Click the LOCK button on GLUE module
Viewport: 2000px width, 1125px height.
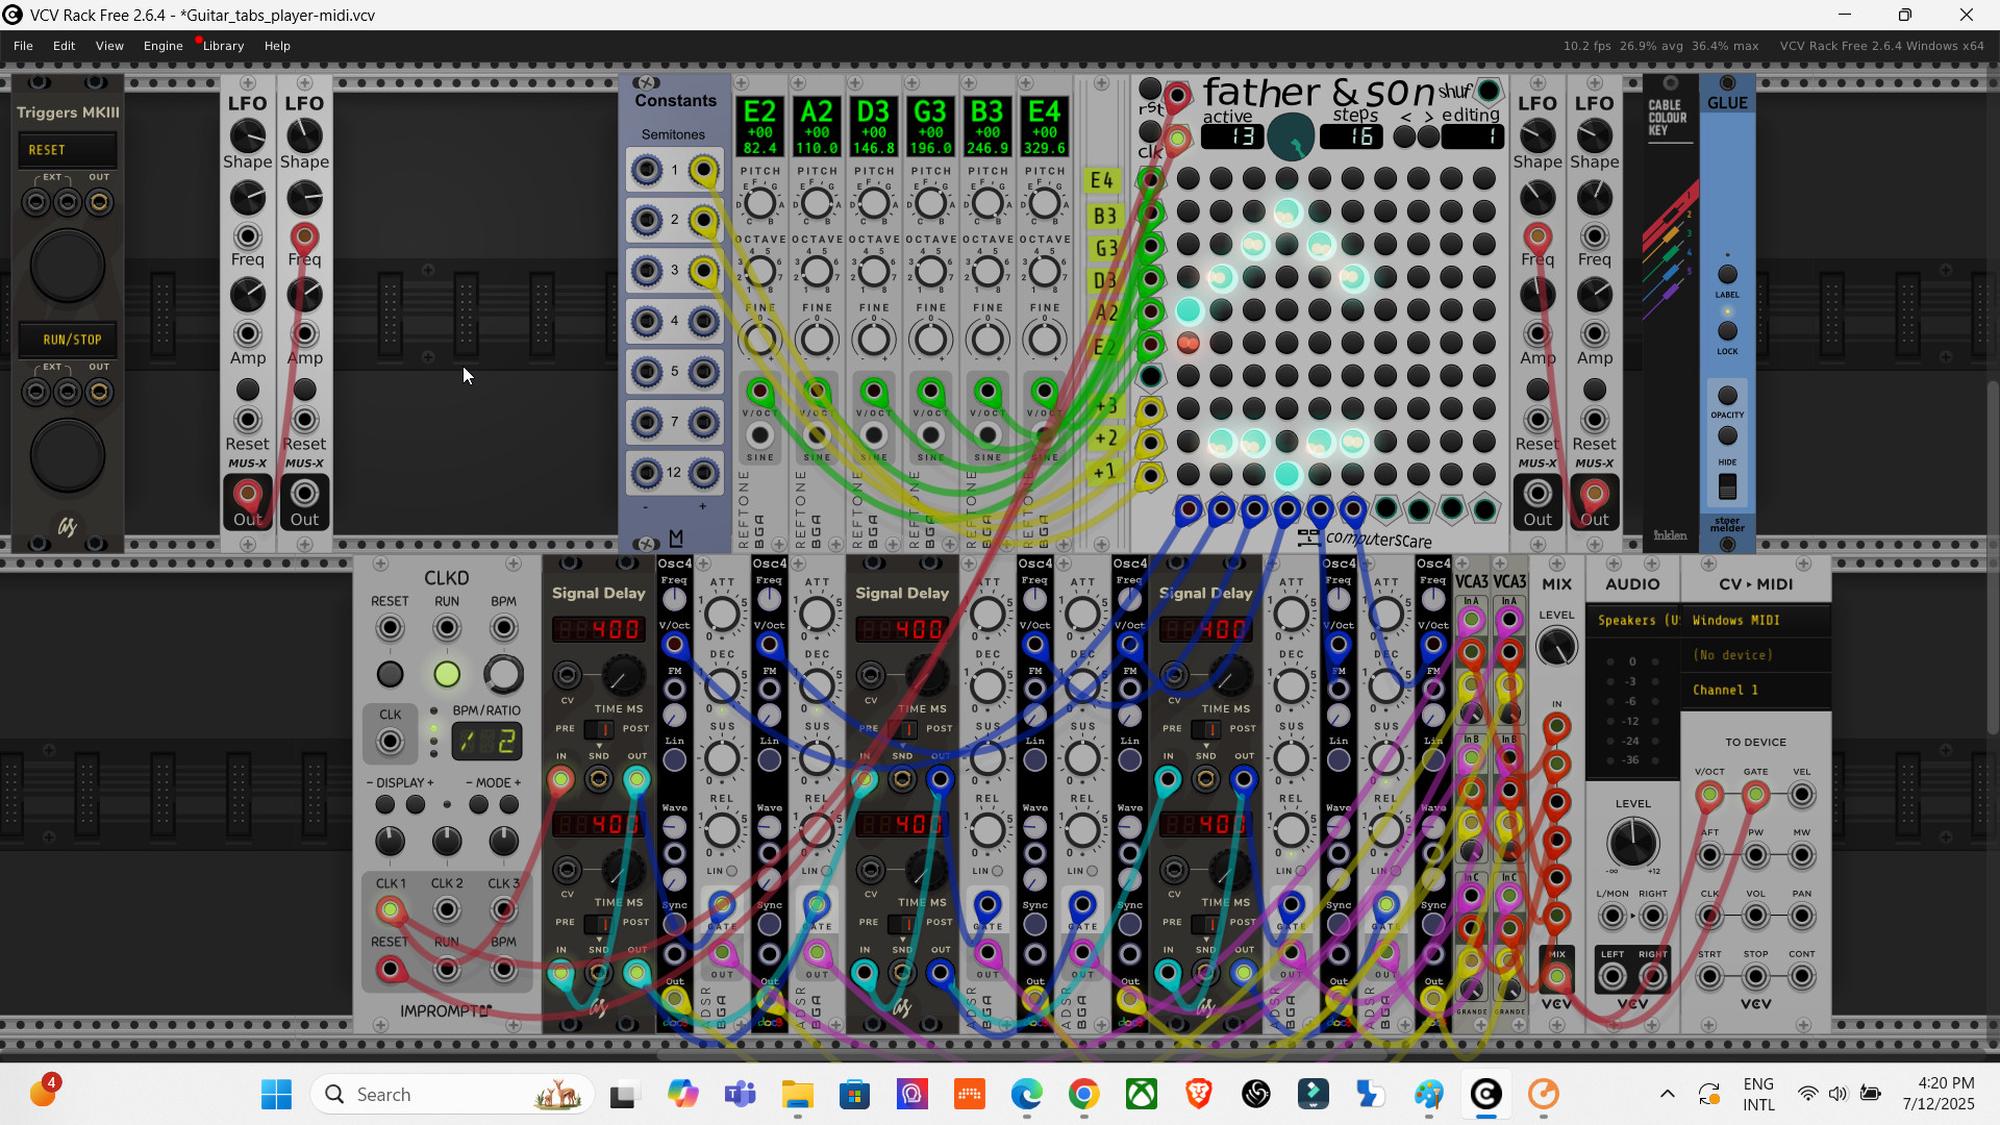[1727, 331]
